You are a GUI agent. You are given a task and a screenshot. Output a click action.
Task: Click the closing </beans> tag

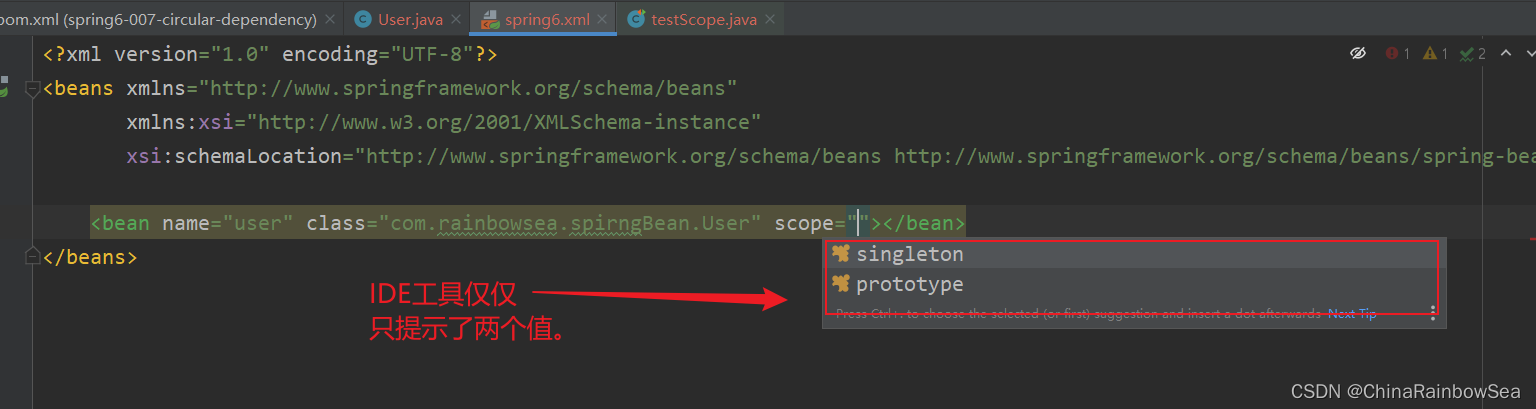(x=90, y=256)
